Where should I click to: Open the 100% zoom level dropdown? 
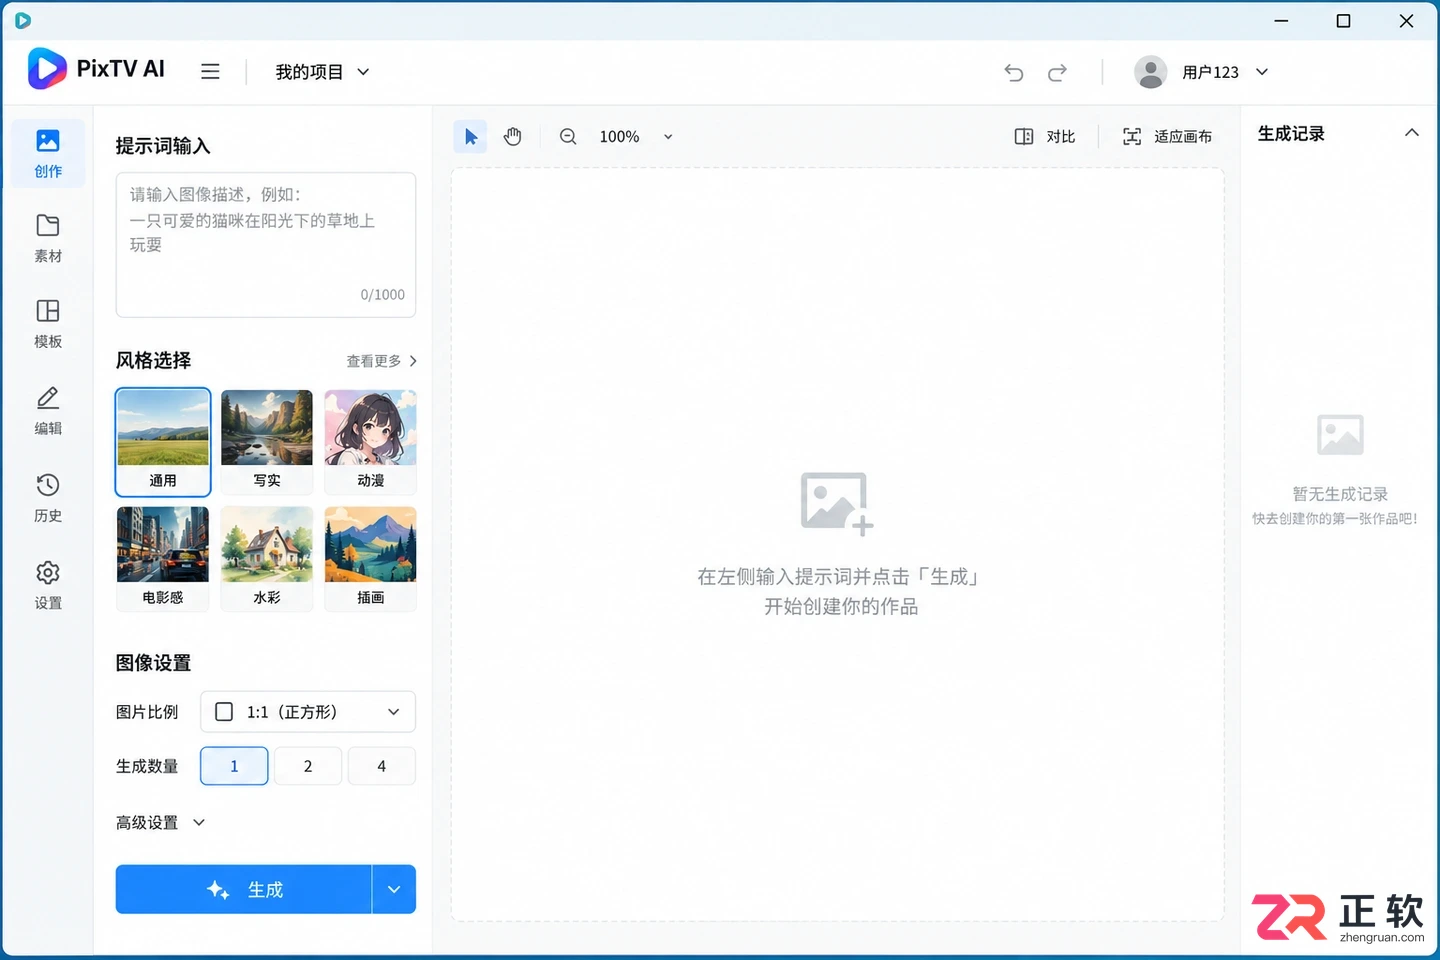pos(636,136)
